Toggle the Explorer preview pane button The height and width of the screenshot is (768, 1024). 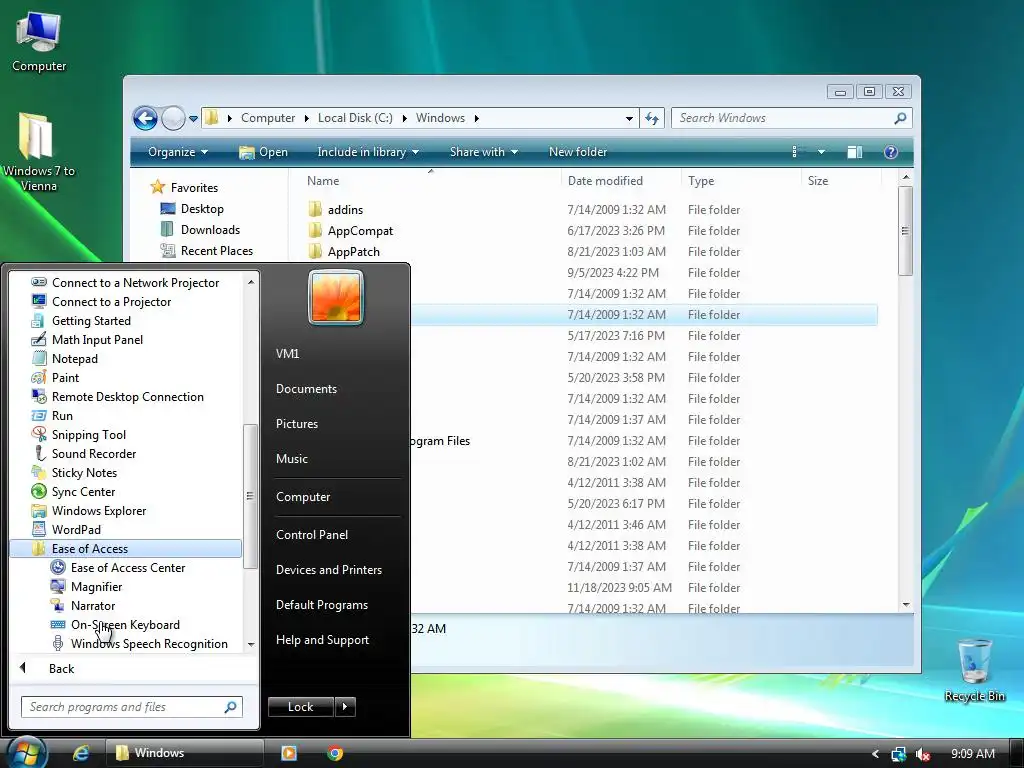click(x=854, y=152)
